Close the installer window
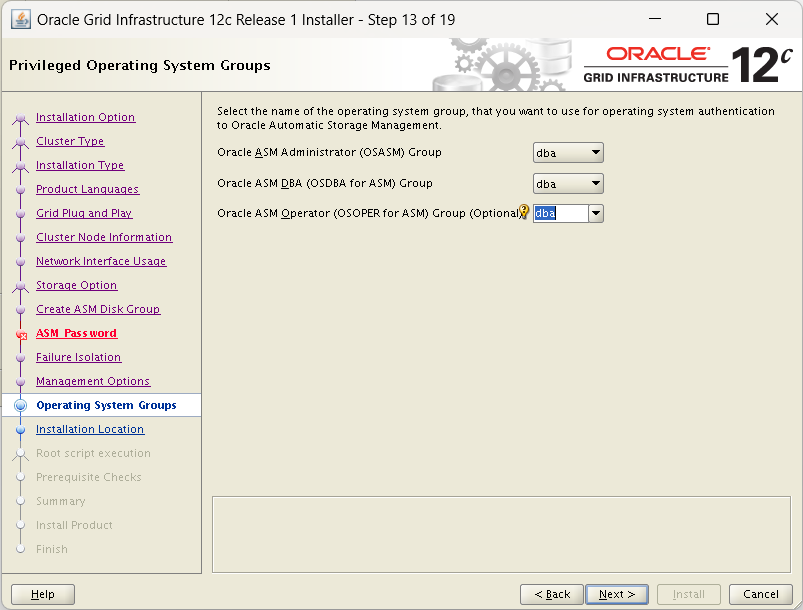 point(772,19)
